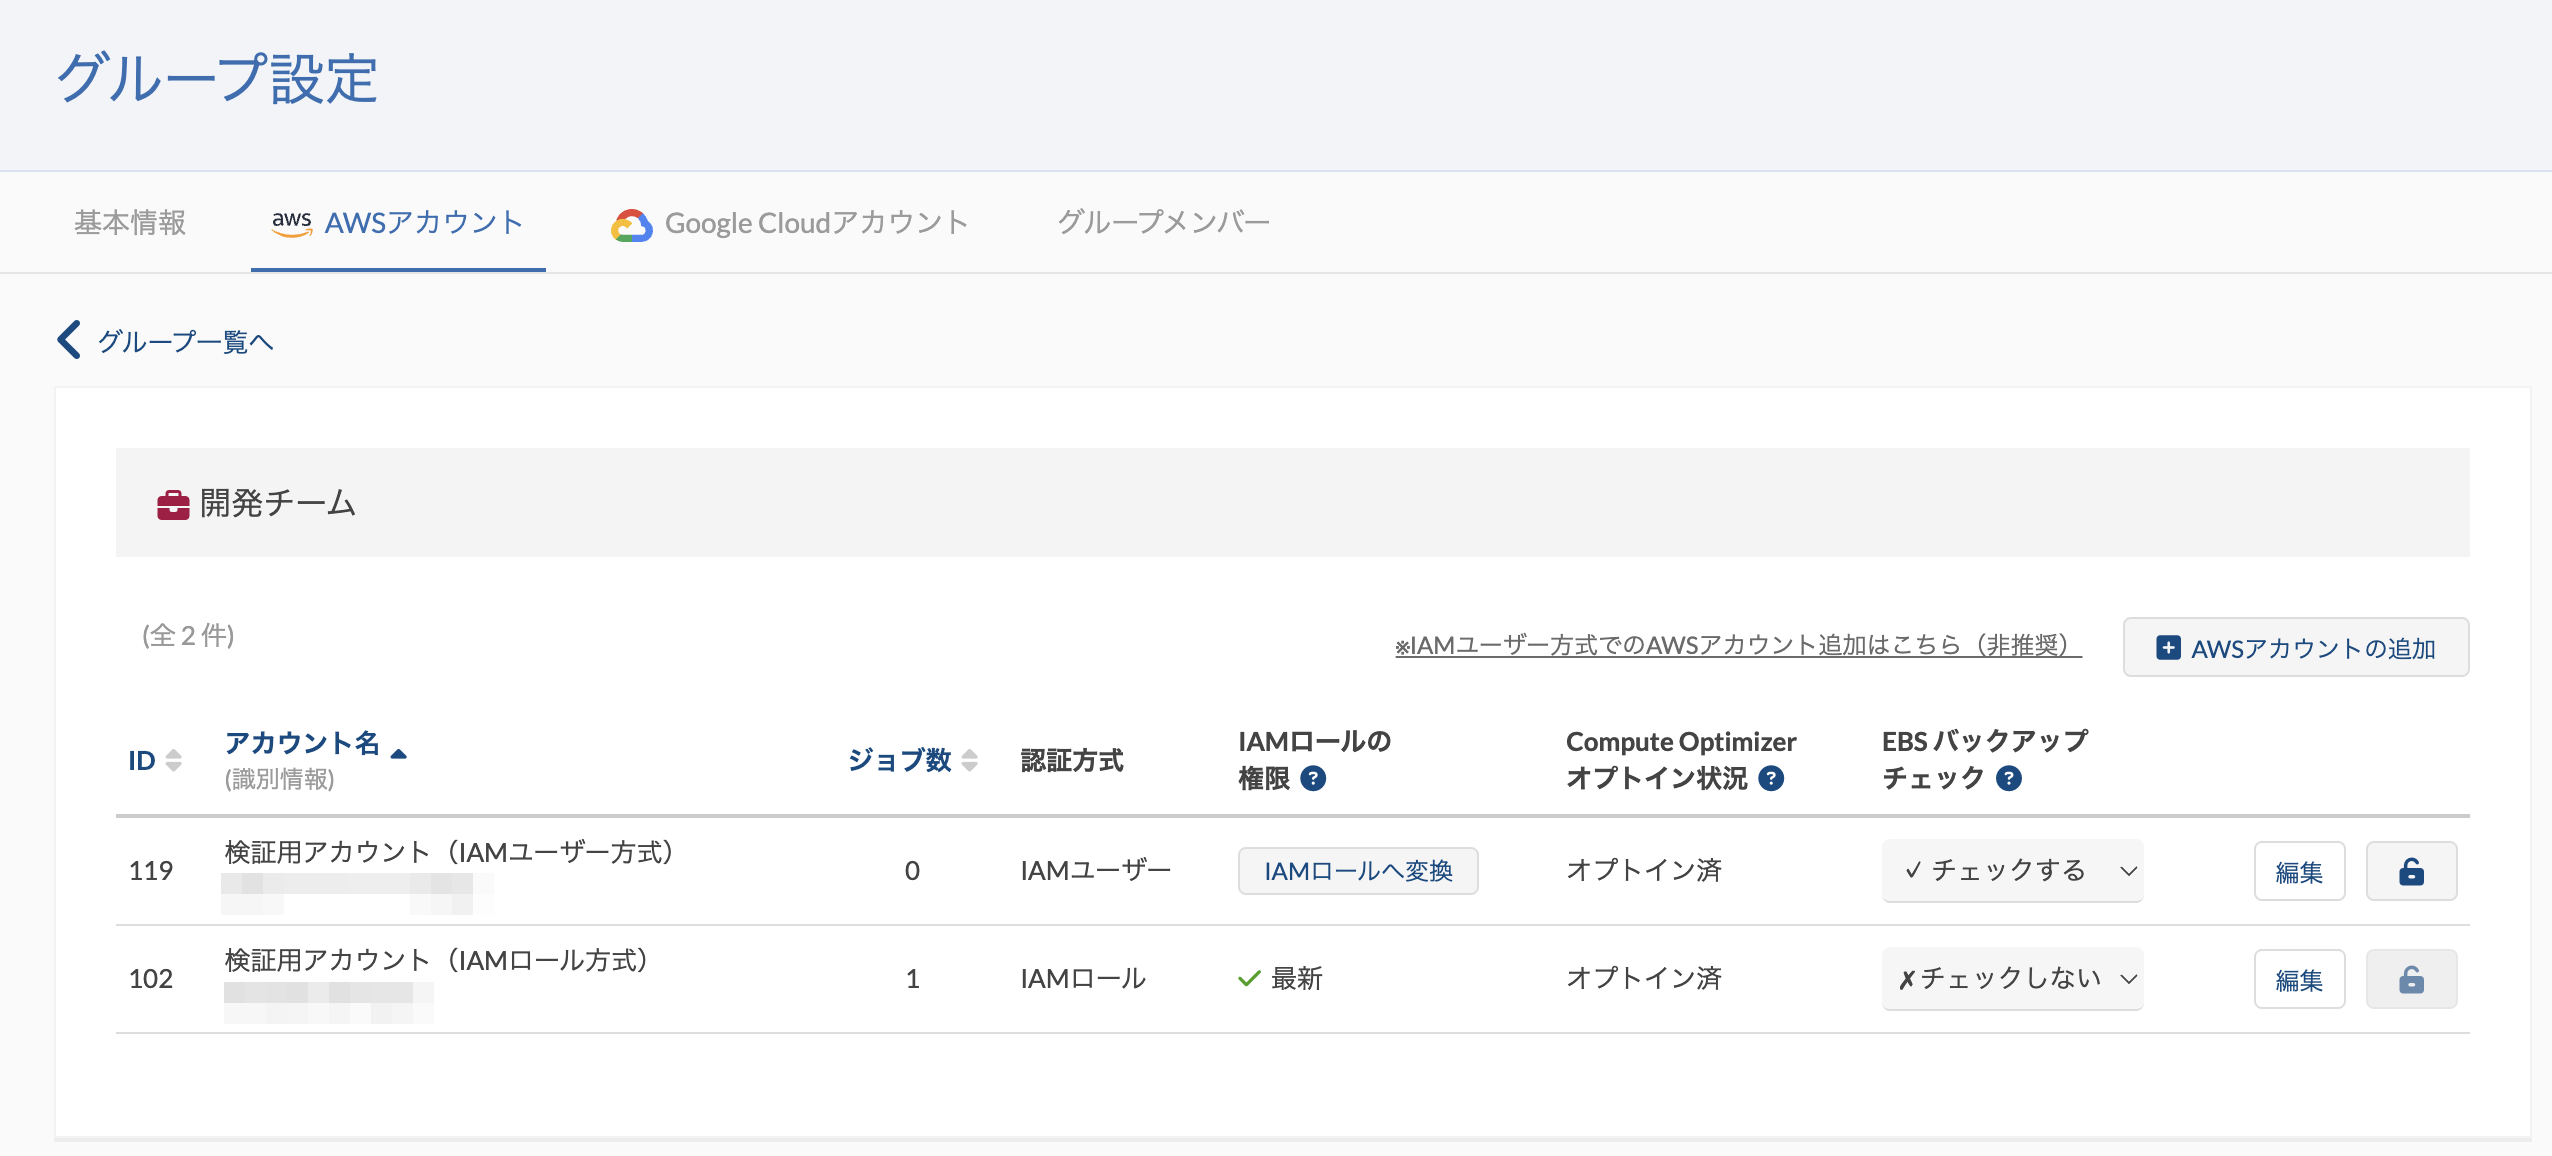The height and width of the screenshot is (1156, 2552).
Task: Click the ID cell 119
Action: (151, 870)
